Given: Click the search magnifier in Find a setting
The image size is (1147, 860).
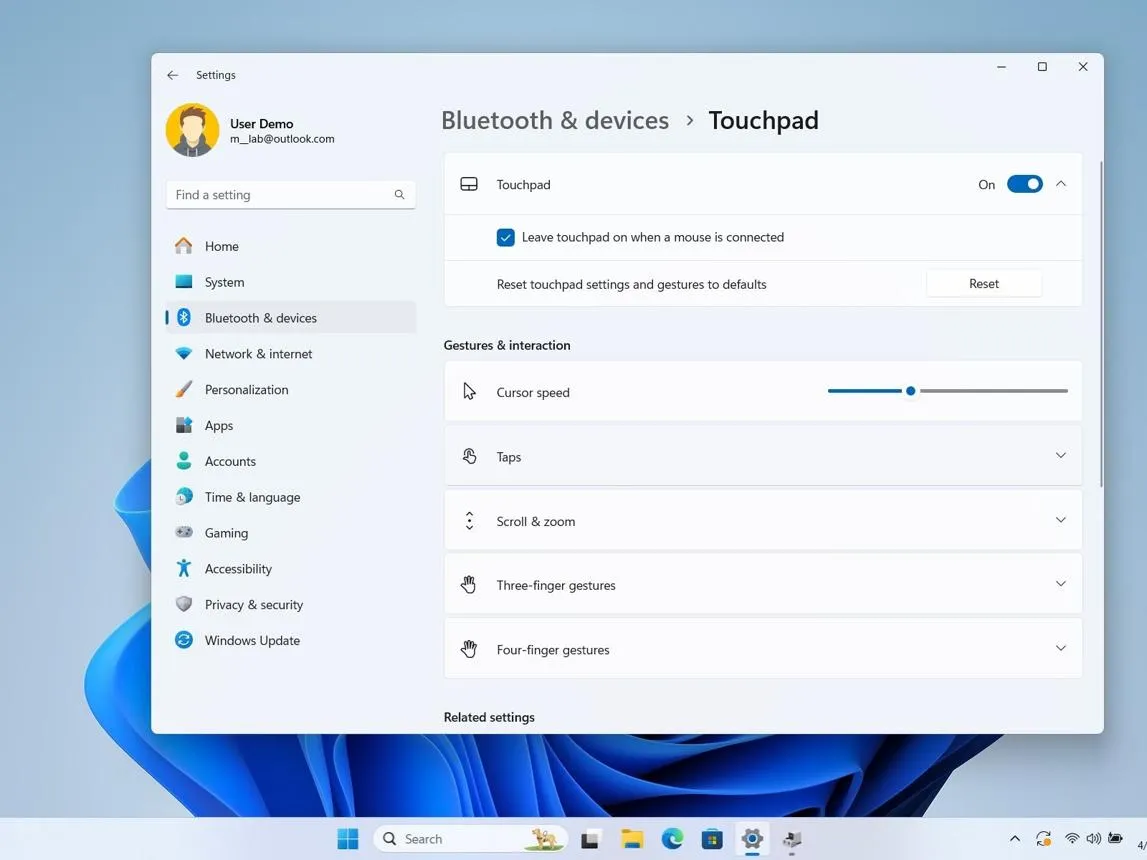Looking at the screenshot, I should [399, 195].
